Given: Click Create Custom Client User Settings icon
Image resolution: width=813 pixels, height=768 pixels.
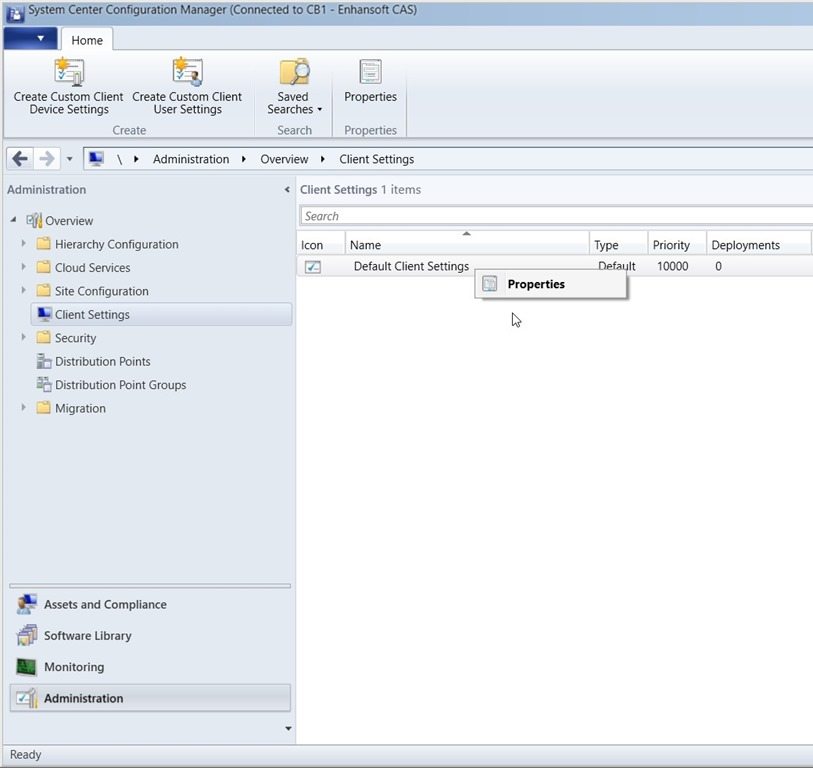Looking at the screenshot, I should 187,72.
